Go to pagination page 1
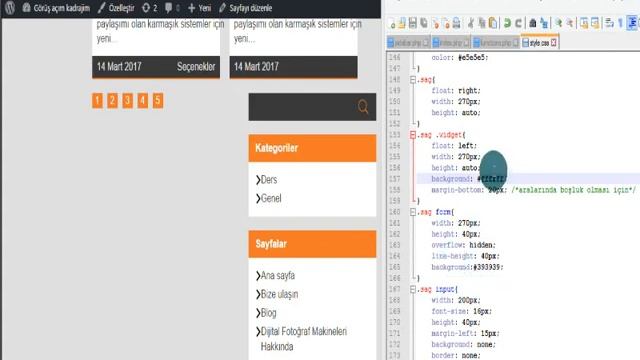 pos(97,100)
